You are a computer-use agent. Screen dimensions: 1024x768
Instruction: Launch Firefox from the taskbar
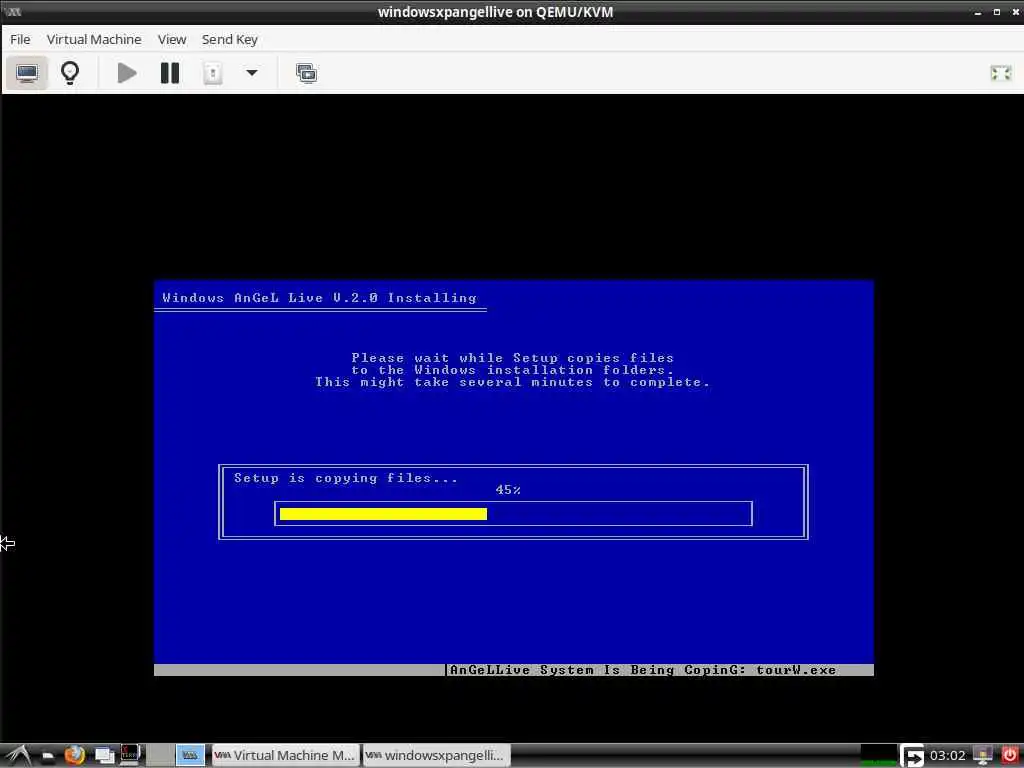[75, 756]
